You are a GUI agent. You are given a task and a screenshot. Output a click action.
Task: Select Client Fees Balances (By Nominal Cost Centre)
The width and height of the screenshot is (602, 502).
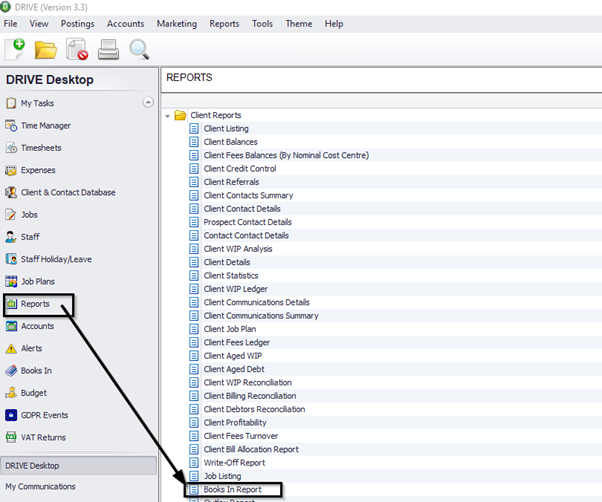coord(286,155)
